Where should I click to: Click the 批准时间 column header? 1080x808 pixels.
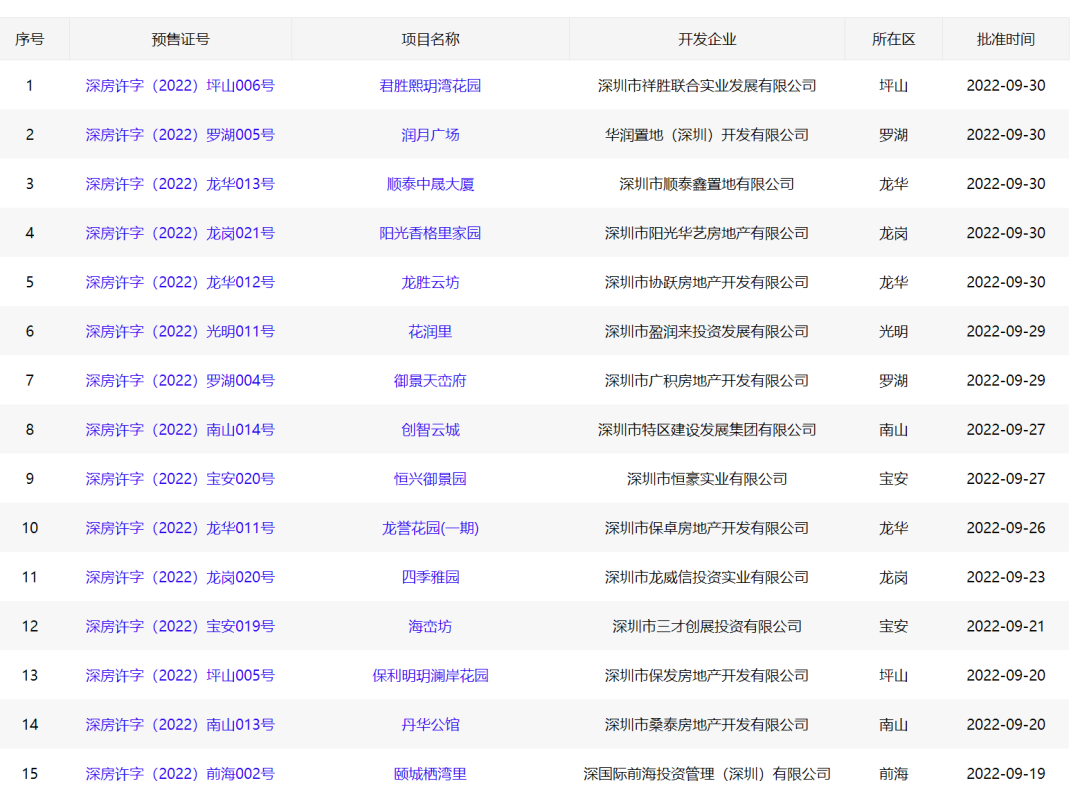[1006, 39]
